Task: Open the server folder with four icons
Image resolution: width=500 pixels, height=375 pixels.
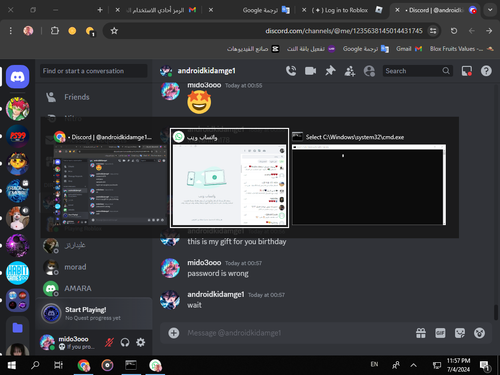Action: [x=18, y=300]
